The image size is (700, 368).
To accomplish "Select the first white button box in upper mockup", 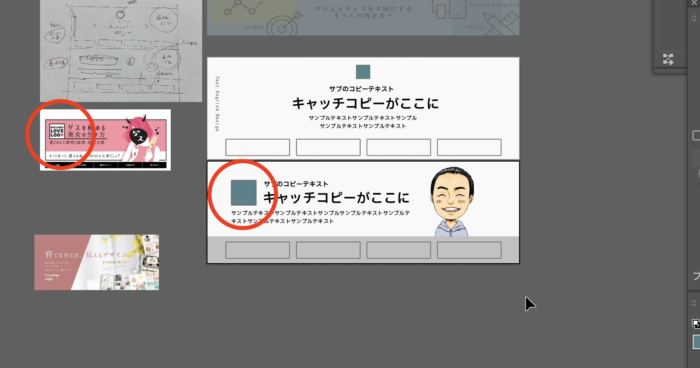I will [x=258, y=147].
